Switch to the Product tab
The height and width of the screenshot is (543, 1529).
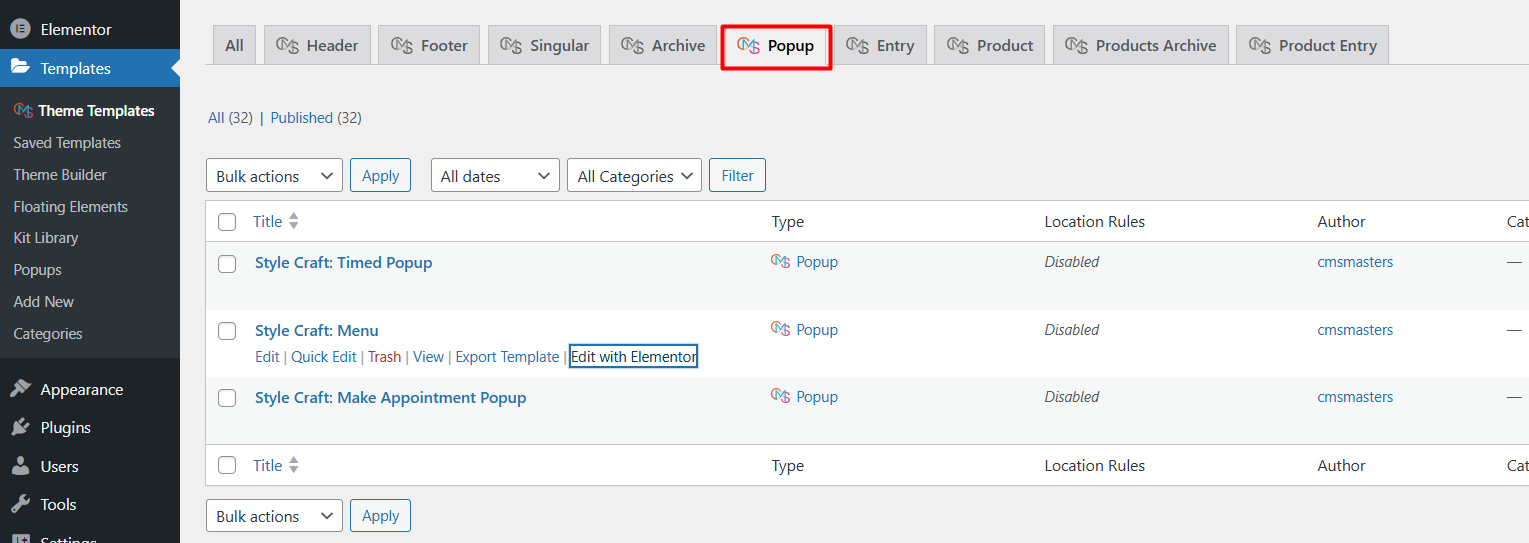click(990, 46)
